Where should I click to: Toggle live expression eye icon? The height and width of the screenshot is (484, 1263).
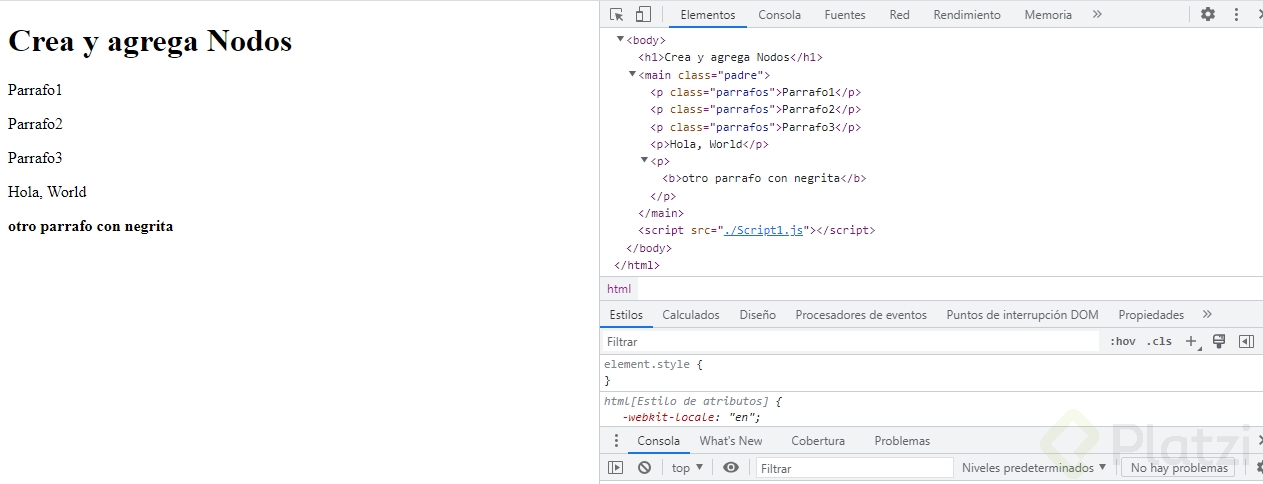tap(731, 468)
